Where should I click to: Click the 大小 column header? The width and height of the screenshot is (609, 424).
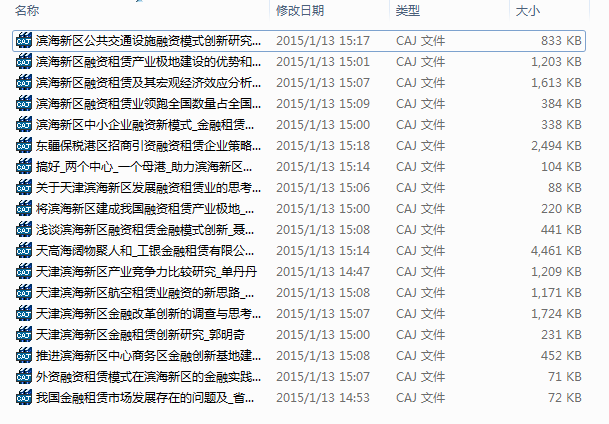(527, 10)
